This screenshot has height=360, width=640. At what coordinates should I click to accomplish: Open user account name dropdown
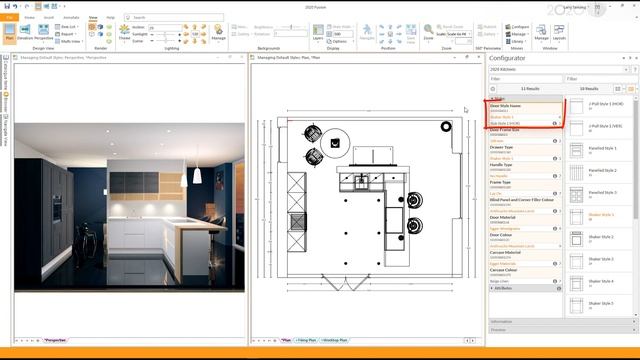(x=577, y=7)
